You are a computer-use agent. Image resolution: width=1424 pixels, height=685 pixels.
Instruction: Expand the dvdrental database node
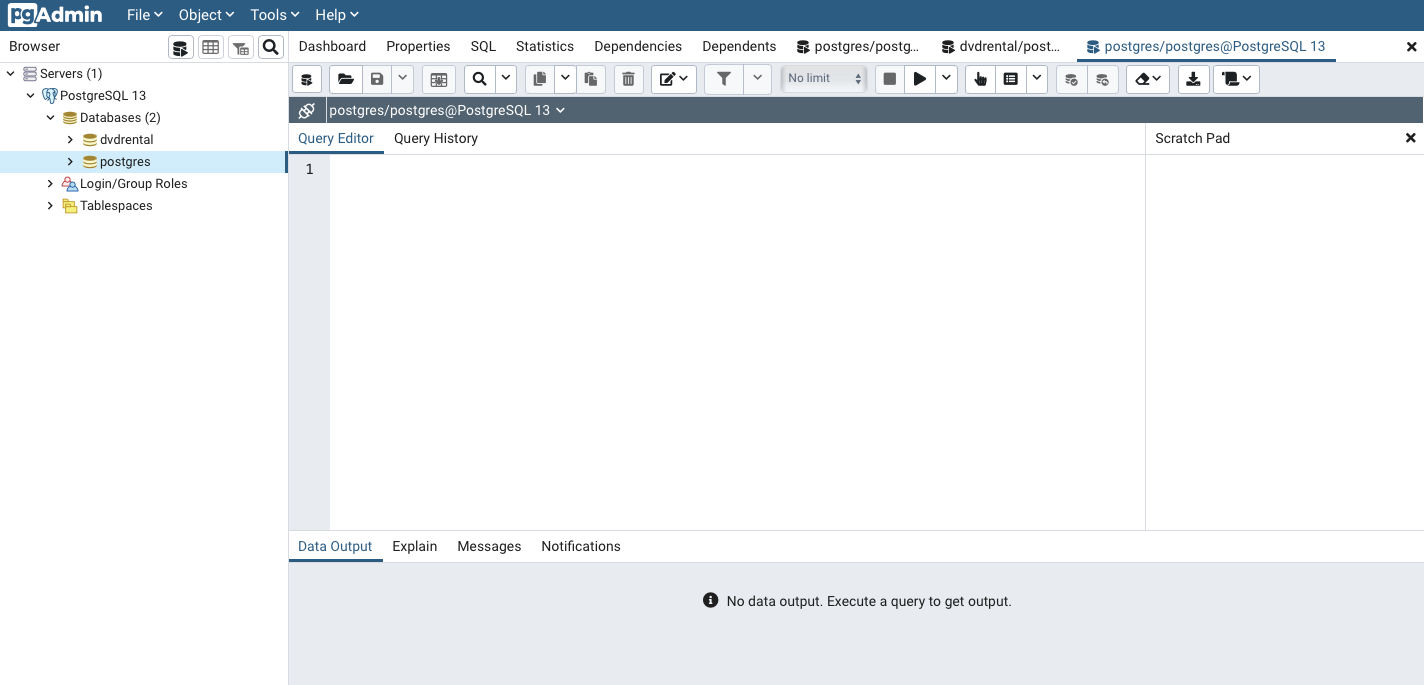70,140
